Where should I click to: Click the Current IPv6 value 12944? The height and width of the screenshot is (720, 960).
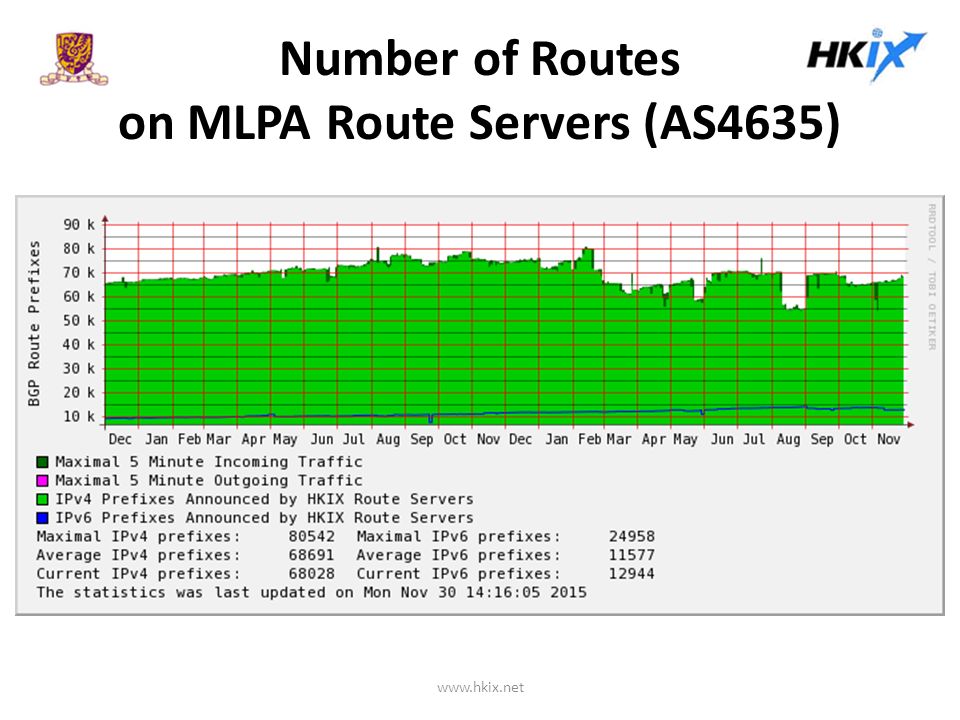(x=632, y=574)
